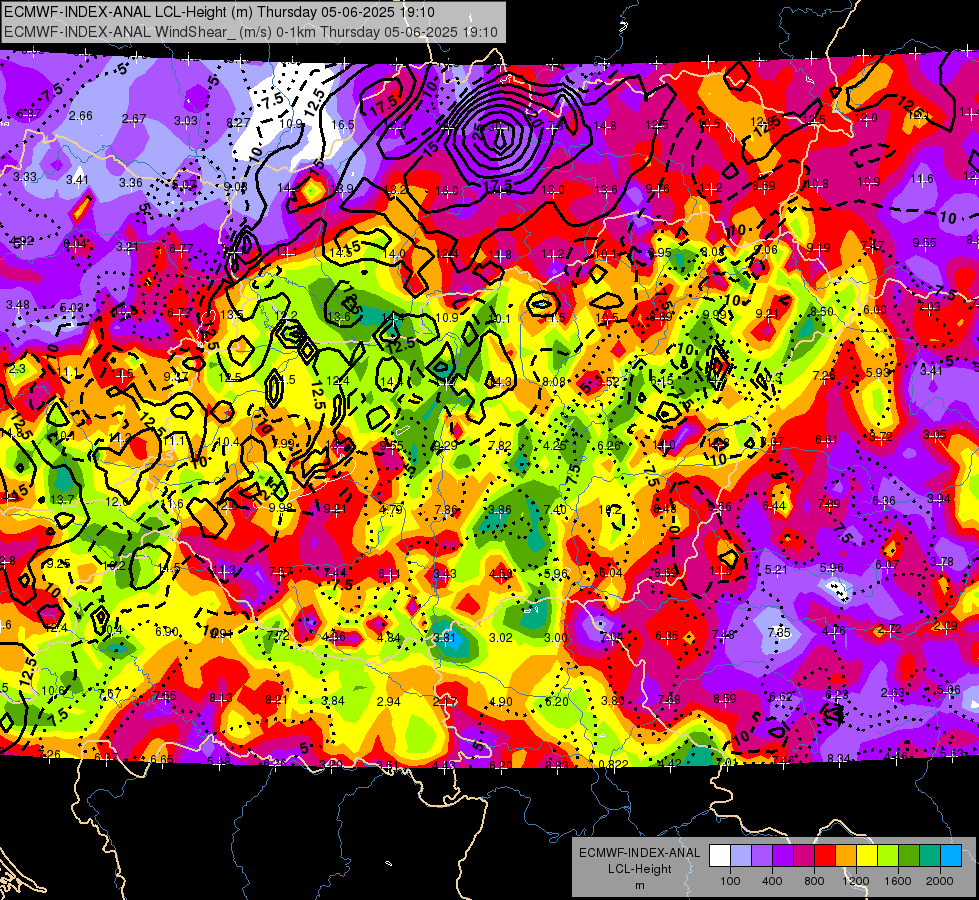Click the map value 3.21

127,247
